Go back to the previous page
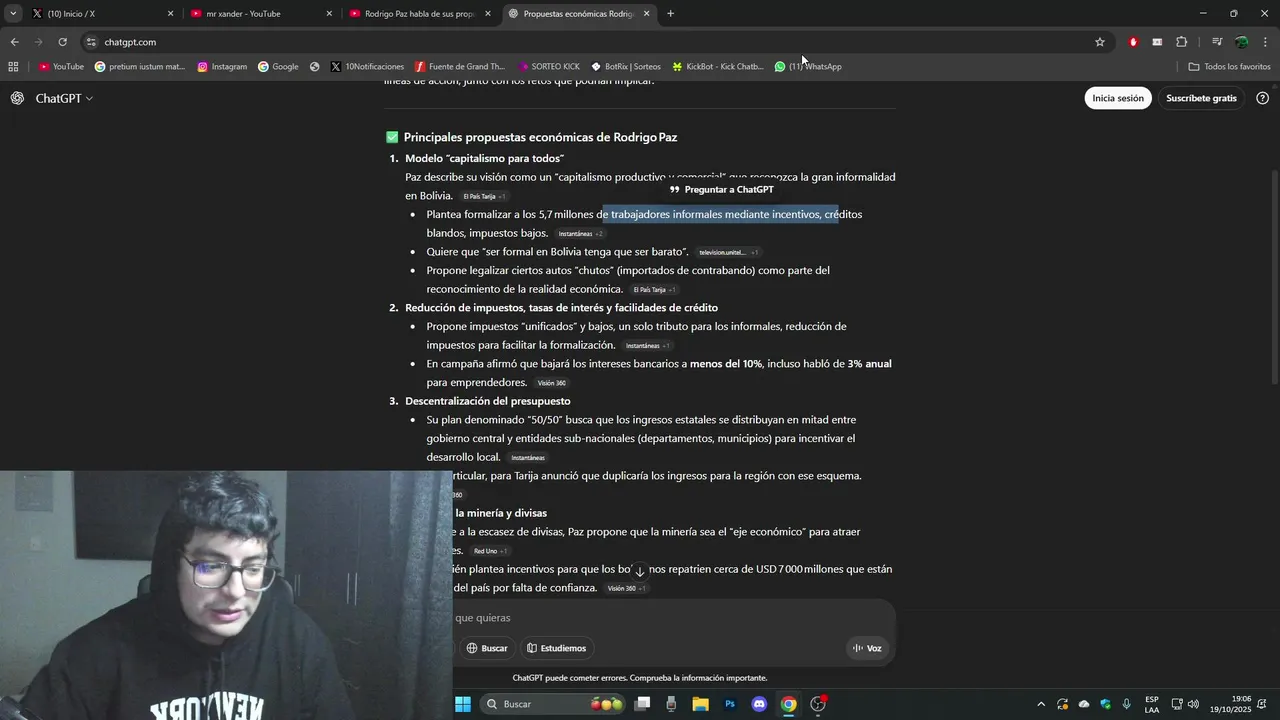 [14, 42]
